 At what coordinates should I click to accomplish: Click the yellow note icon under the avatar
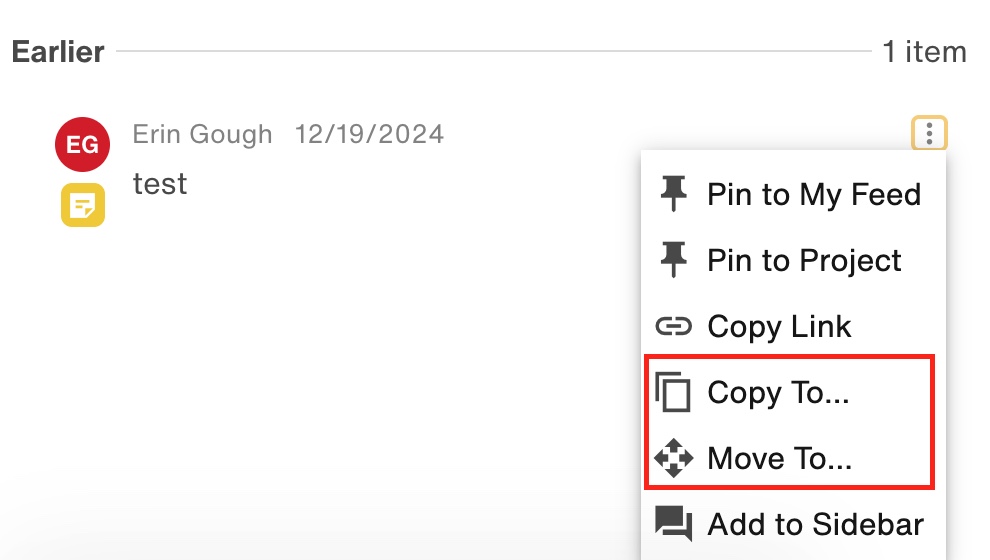pyautogui.click(x=82, y=205)
